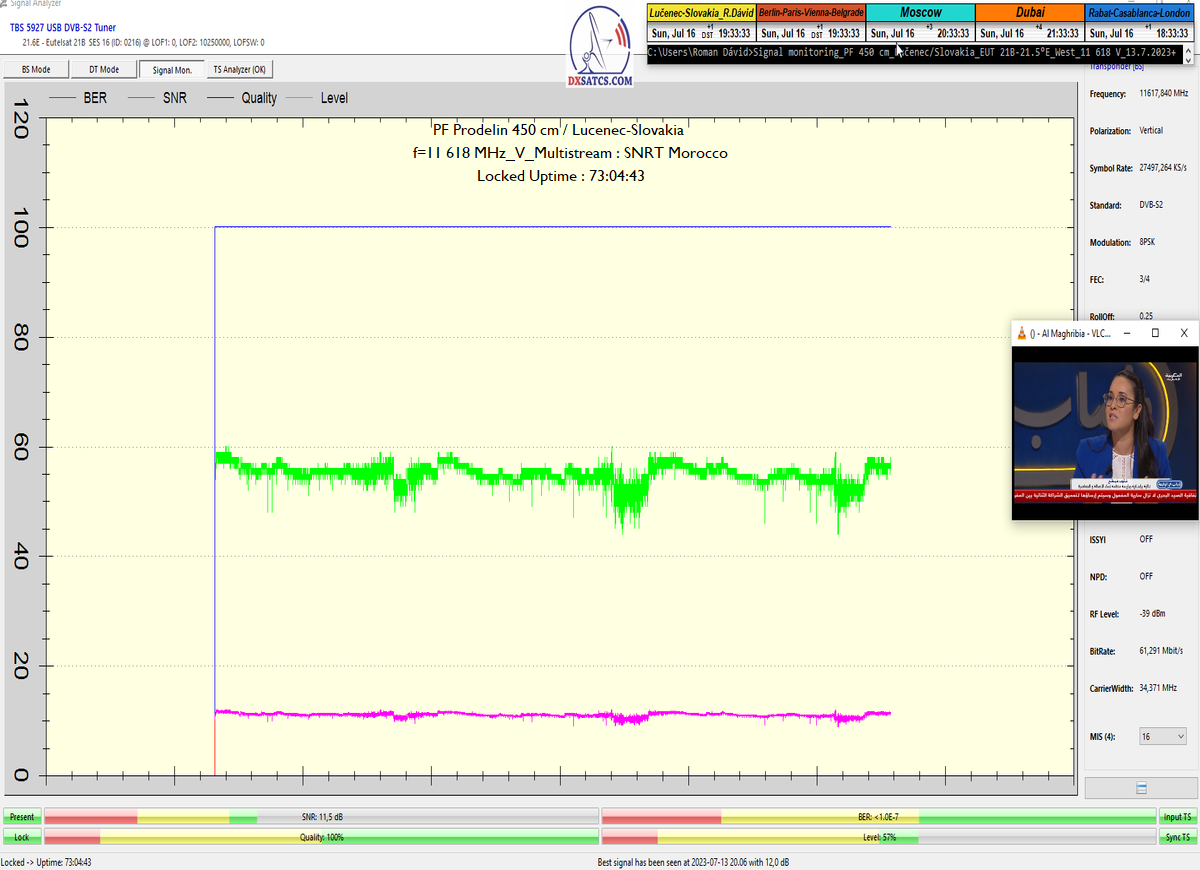Select the Signal Mon. tab
The height and width of the screenshot is (870, 1200).
172,70
